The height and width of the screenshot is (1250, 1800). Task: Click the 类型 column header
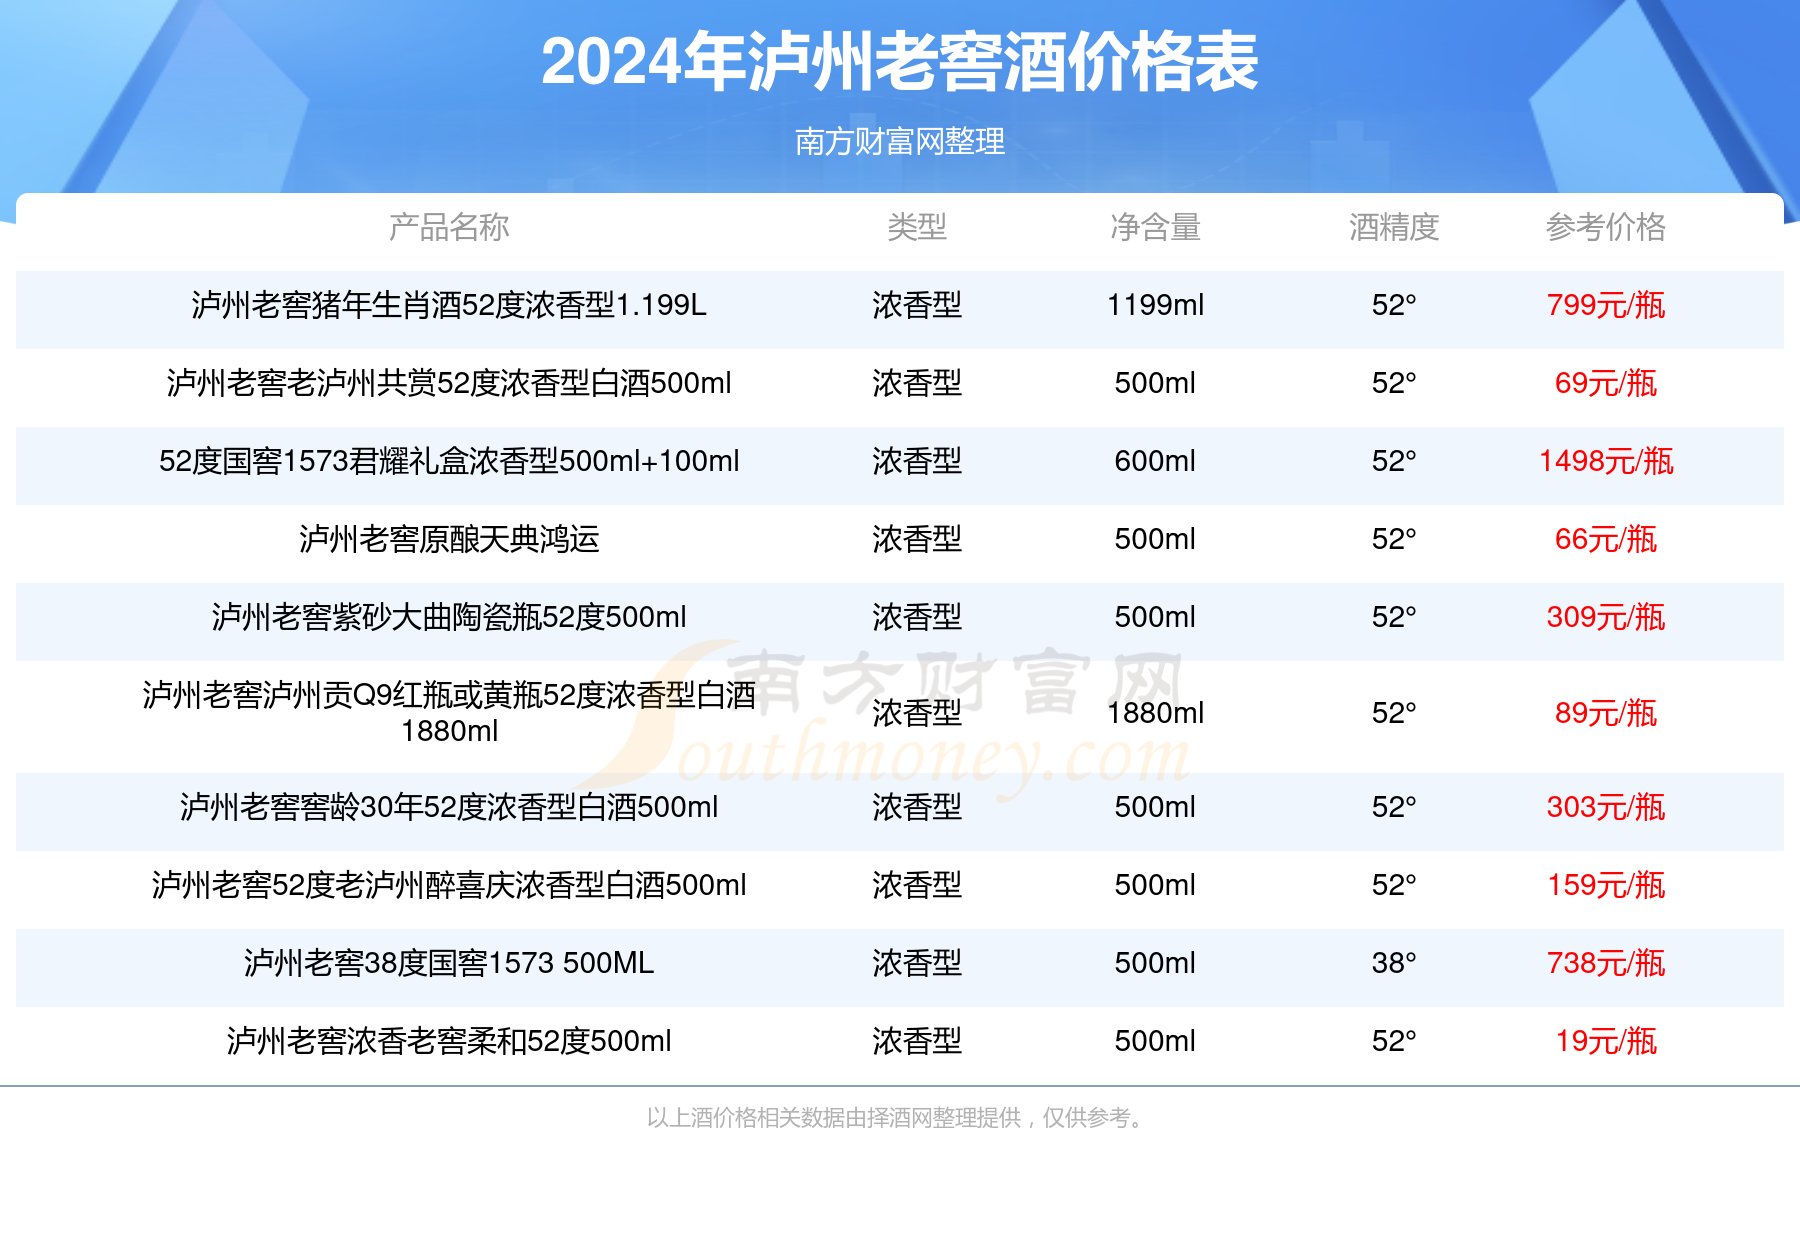(917, 227)
